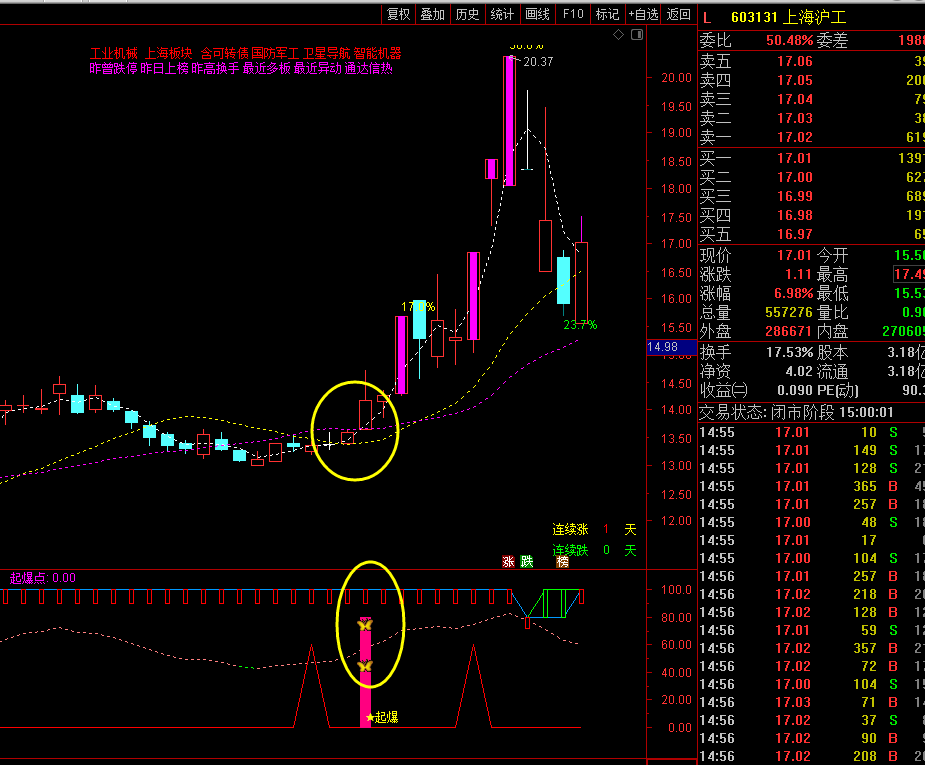Viewport: 925px width, 765px height.
Task: Click the 卖一 17.02 order row
Action: pos(812,137)
